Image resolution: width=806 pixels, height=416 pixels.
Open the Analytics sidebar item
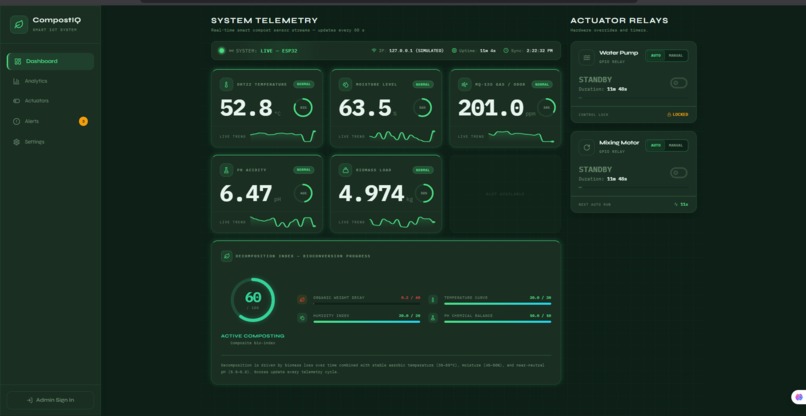[x=50, y=81]
